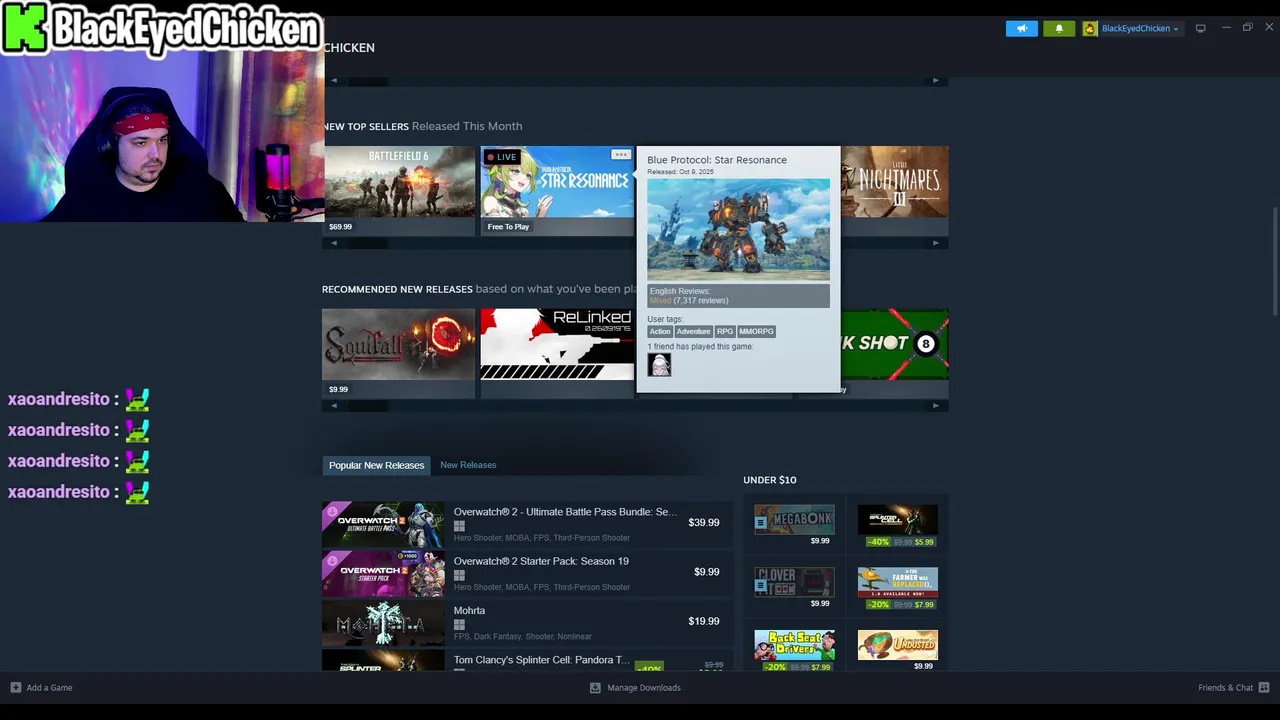1280x720 pixels.
Task: Open Manage Downloads
Action: click(635, 688)
